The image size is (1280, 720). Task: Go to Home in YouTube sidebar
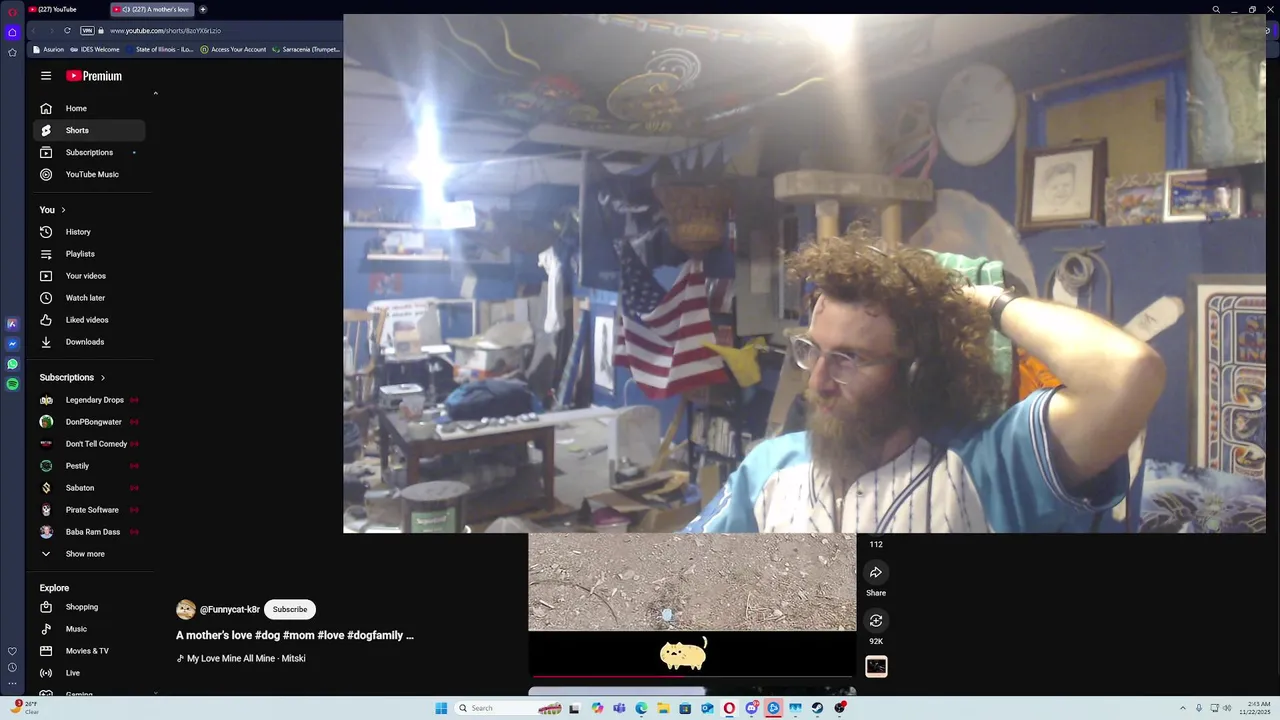click(x=89, y=108)
